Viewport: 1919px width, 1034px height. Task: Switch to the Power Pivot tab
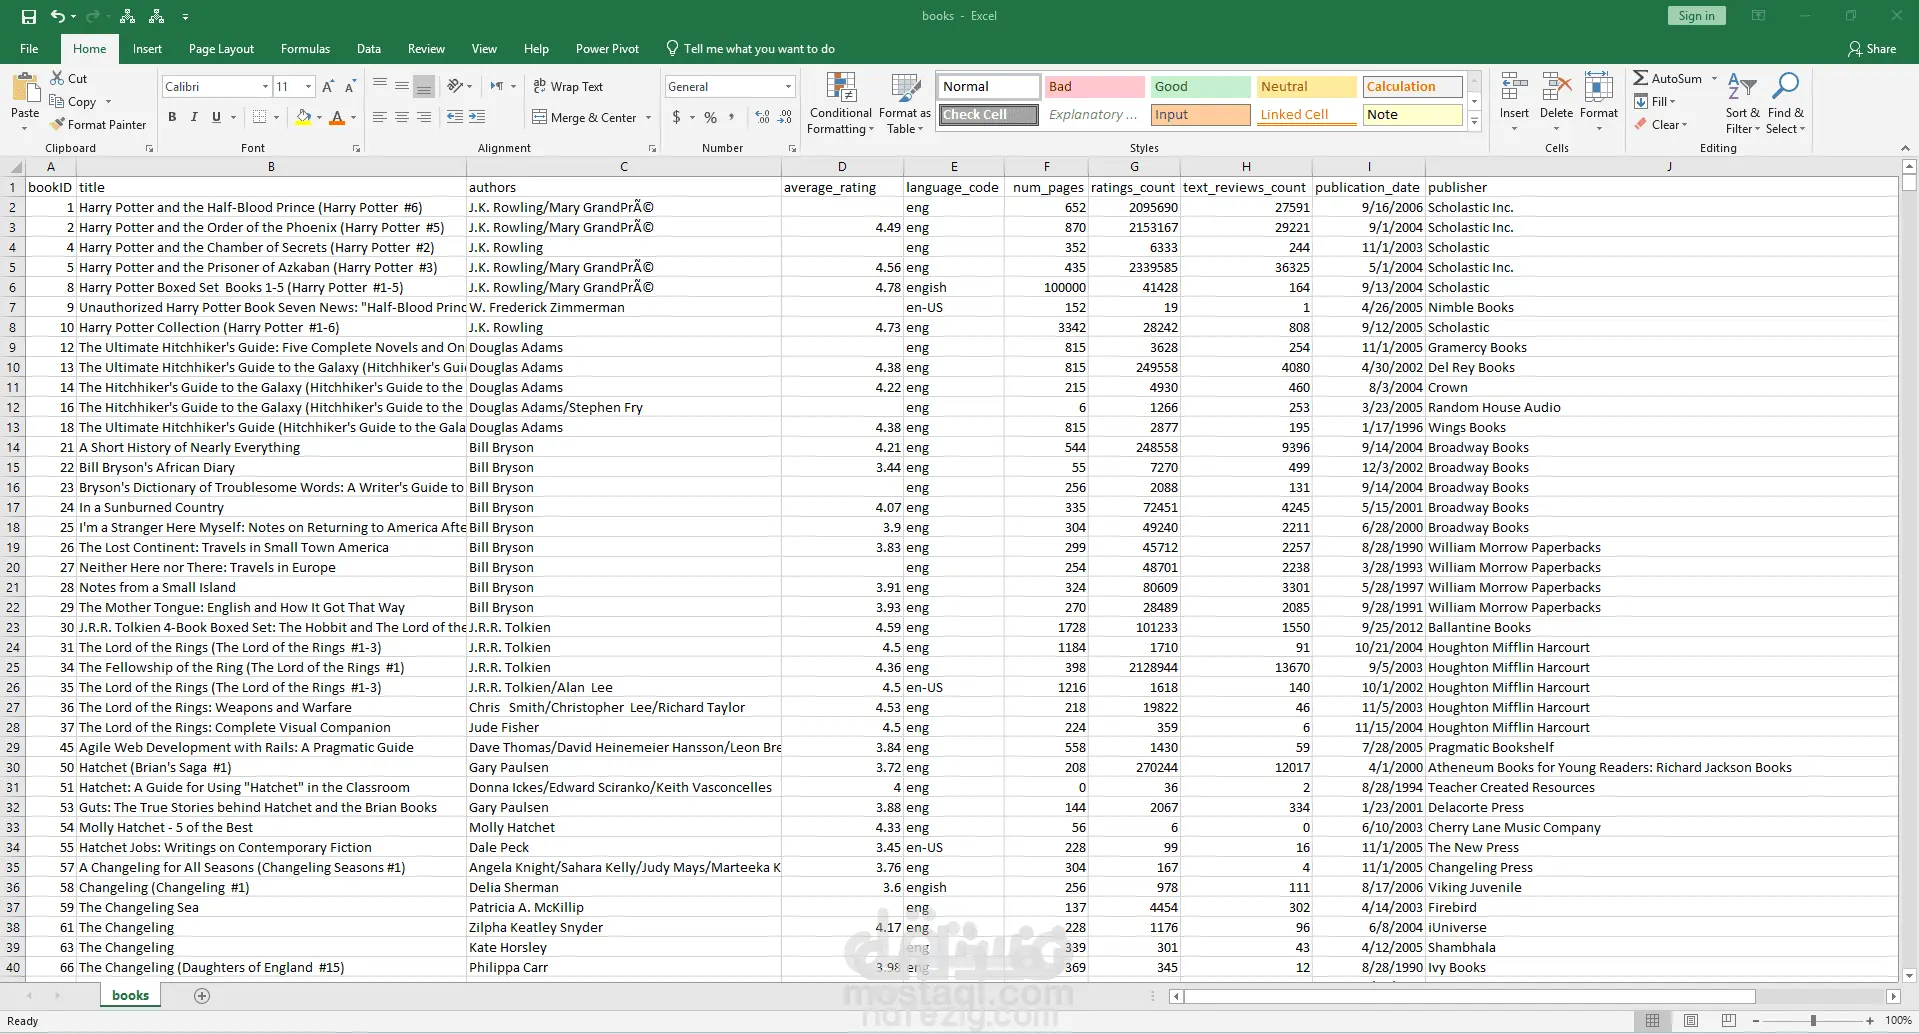tap(607, 49)
